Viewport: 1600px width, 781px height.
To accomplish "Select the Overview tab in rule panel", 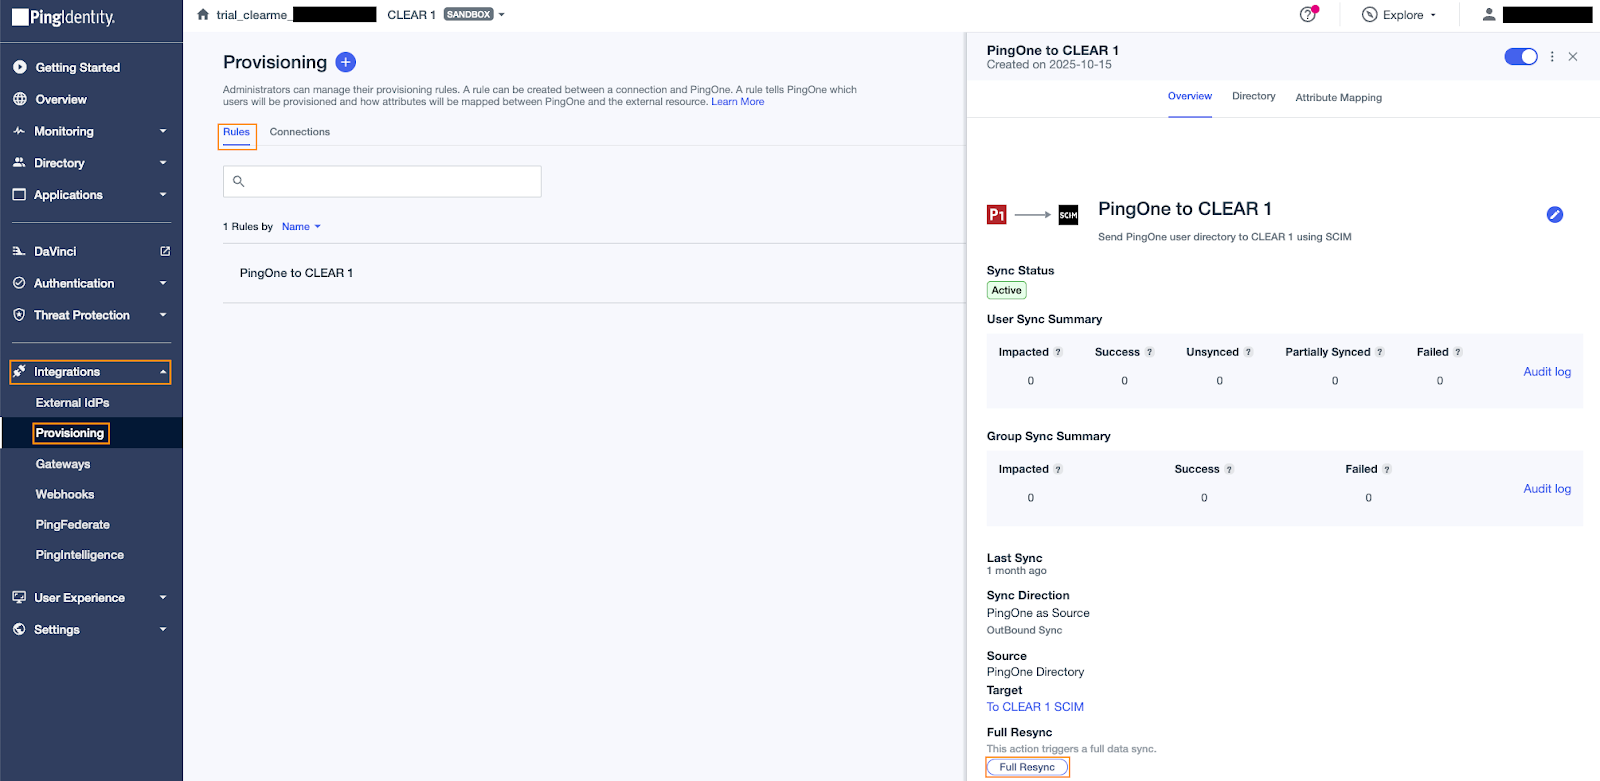I will [1190, 96].
